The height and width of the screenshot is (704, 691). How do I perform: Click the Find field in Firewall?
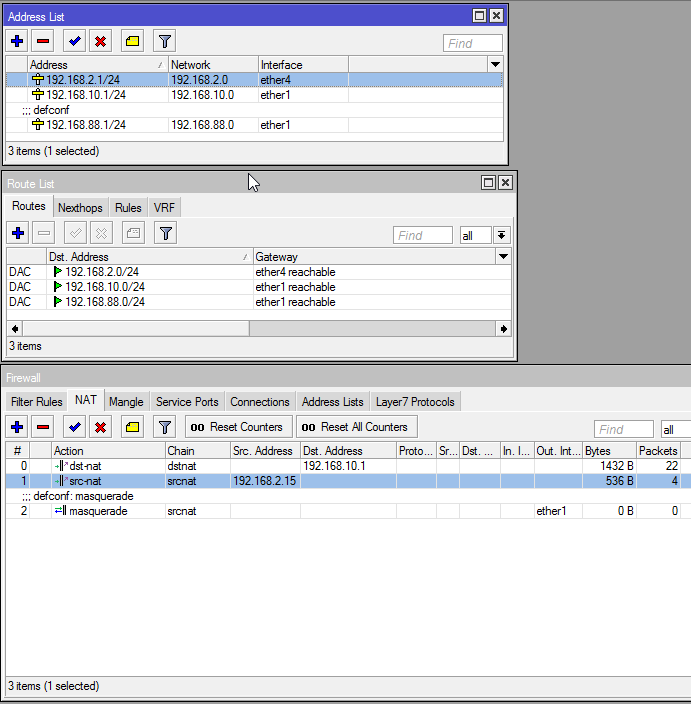(x=624, y=430)
